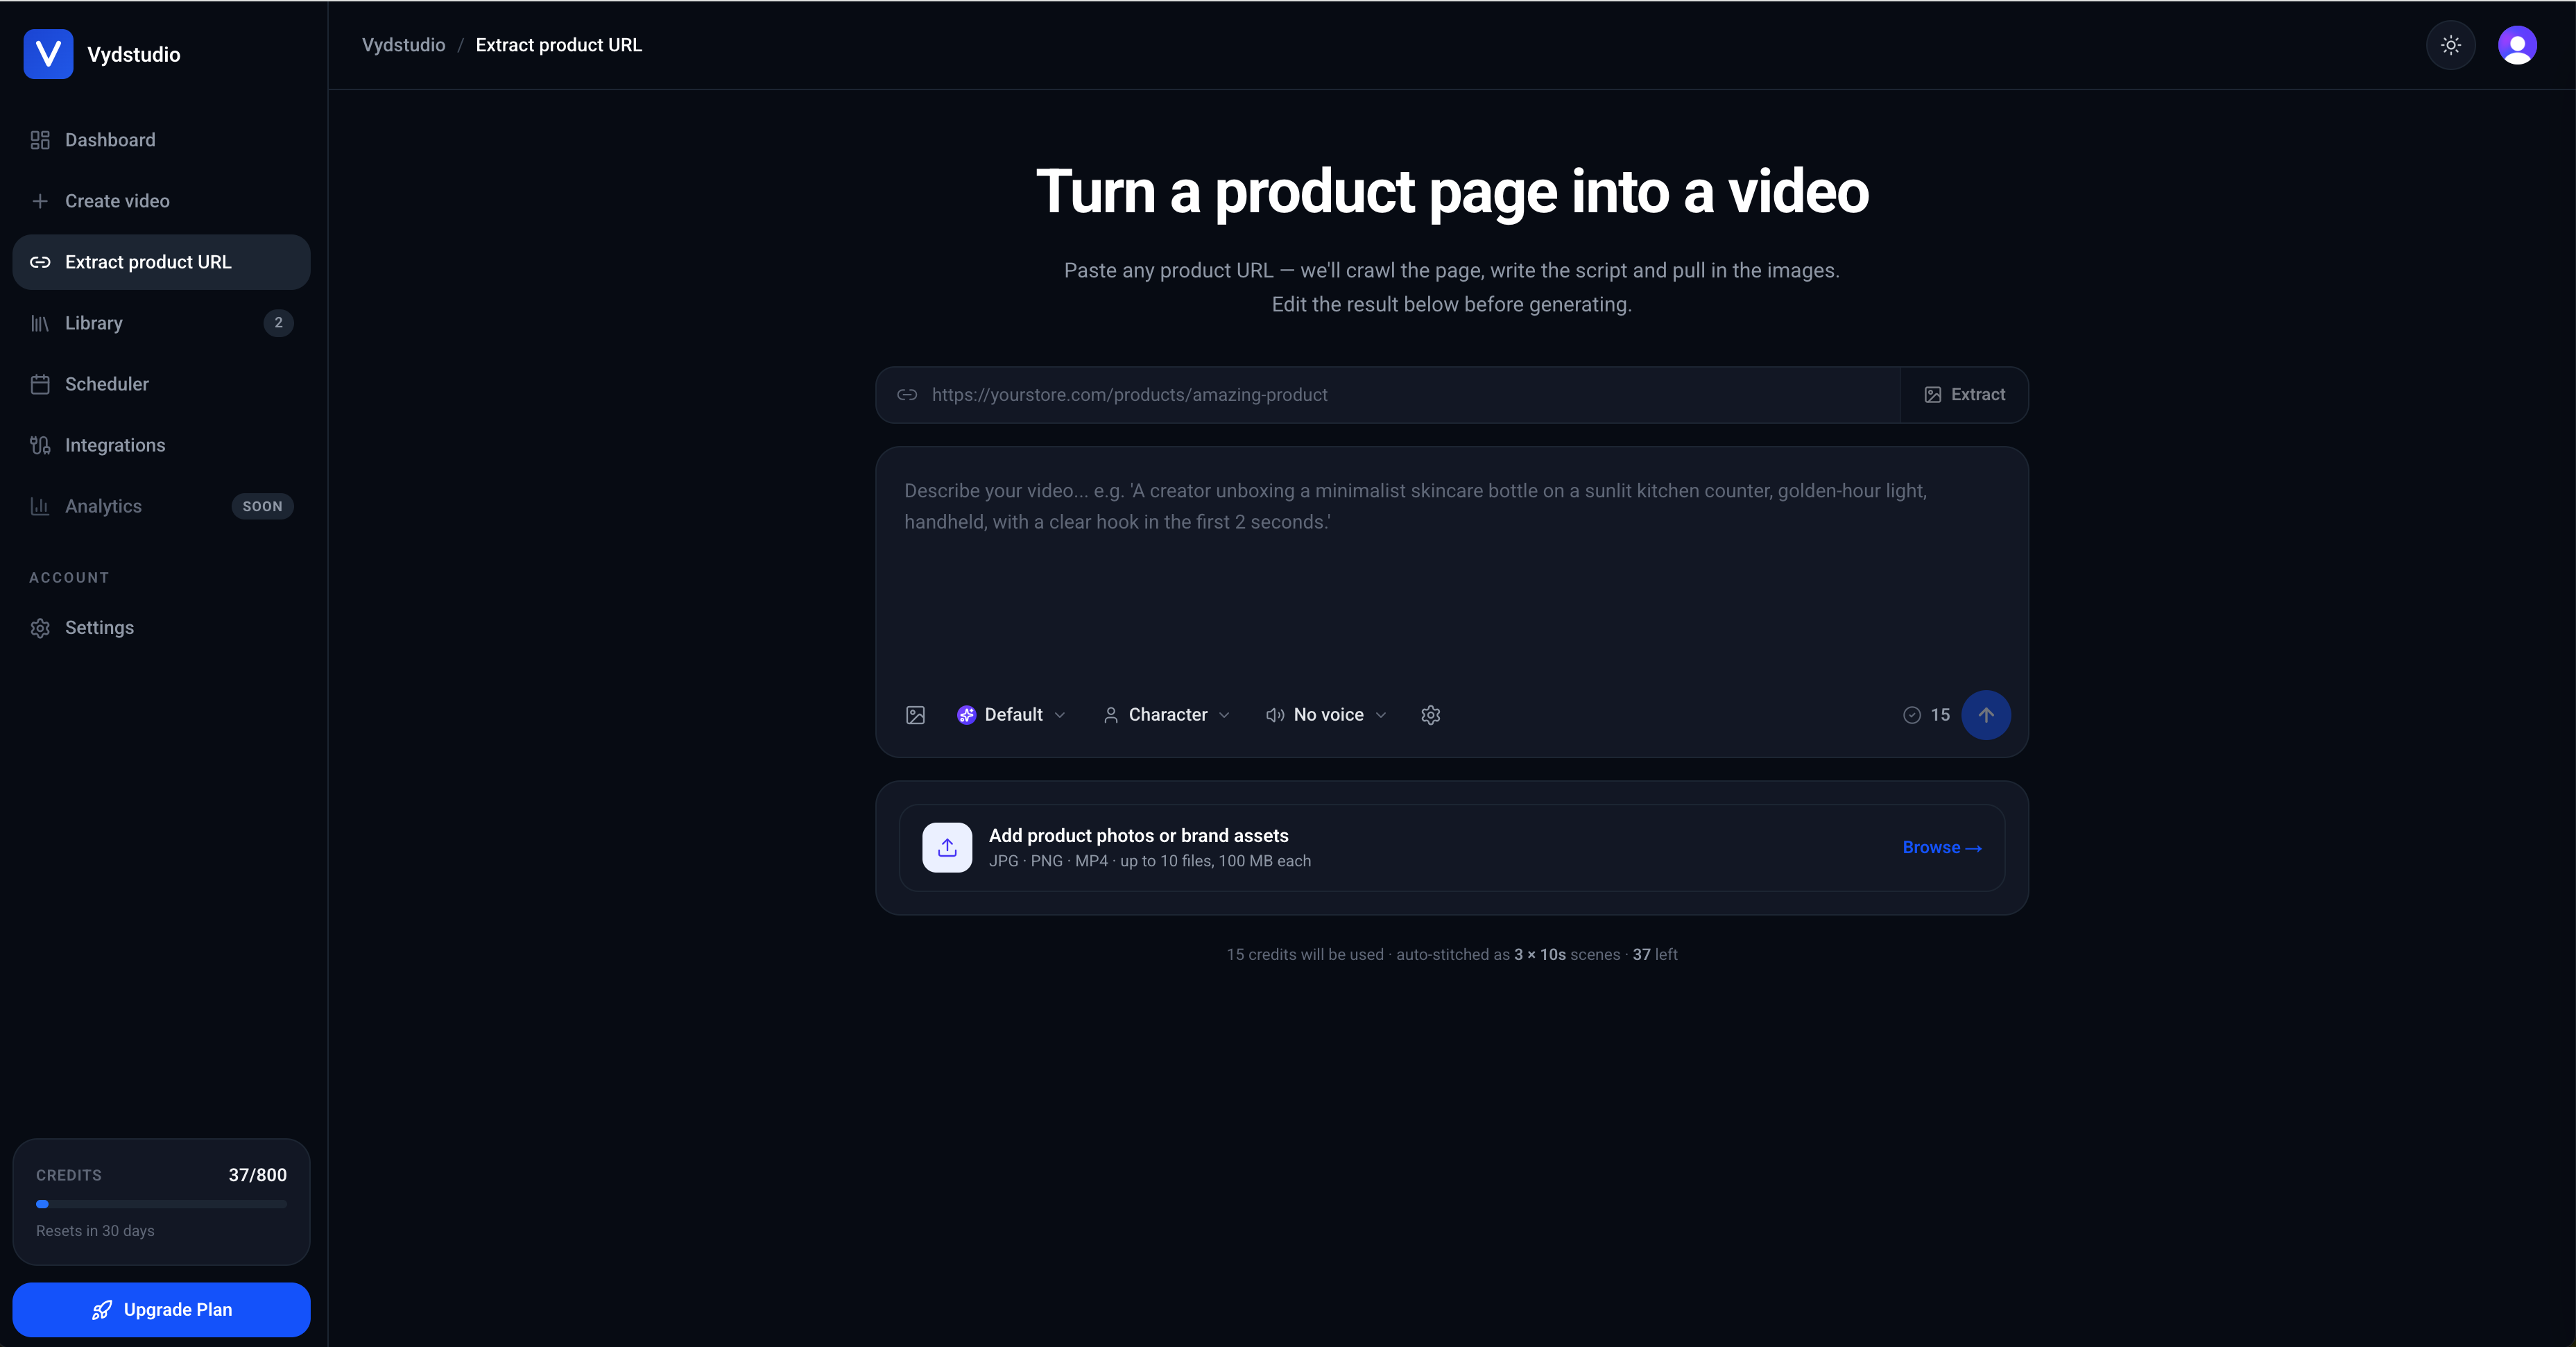This screenshot has width=2576, height=1347.
Task: Click the JPG PNG MP4 file limits text
Action: coord(1149,861)
